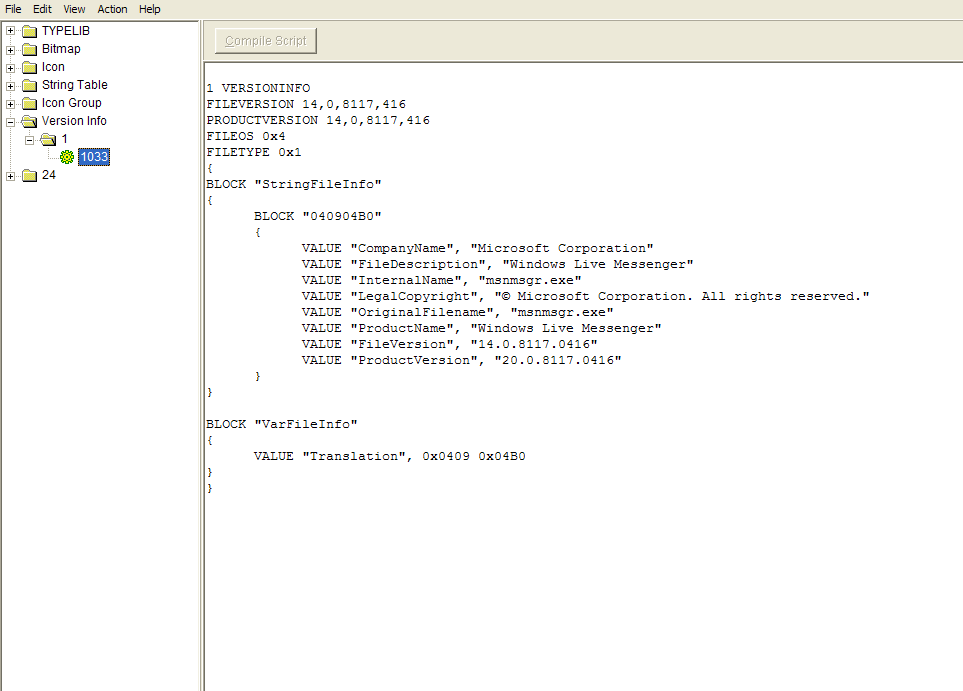
Task: Expand the String Table tree node
Action: pos(10,86)
